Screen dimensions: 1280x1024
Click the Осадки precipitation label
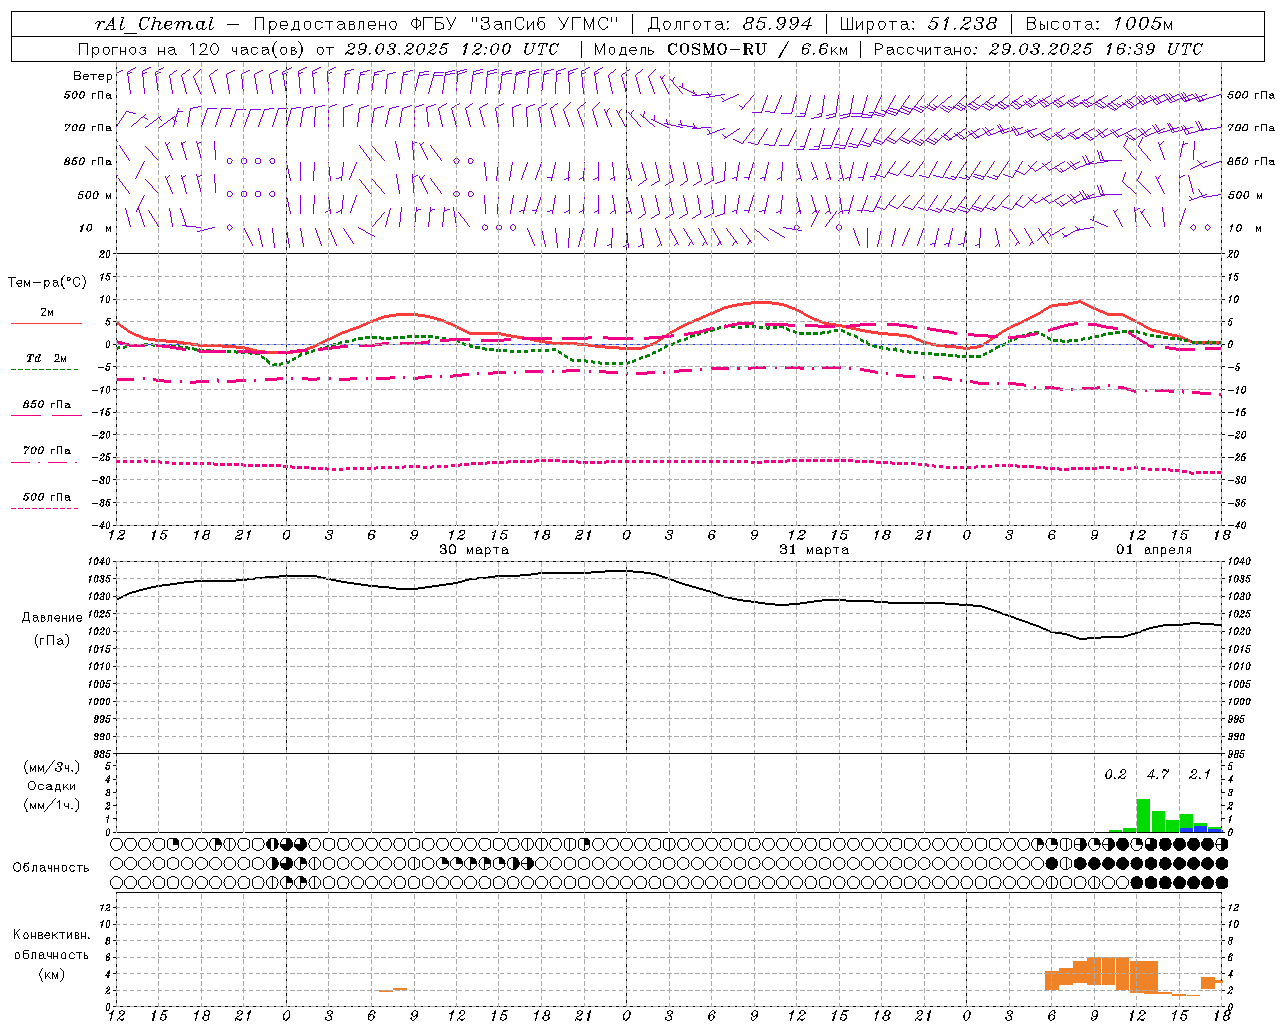pyautogui.click(x=52, y=786)
